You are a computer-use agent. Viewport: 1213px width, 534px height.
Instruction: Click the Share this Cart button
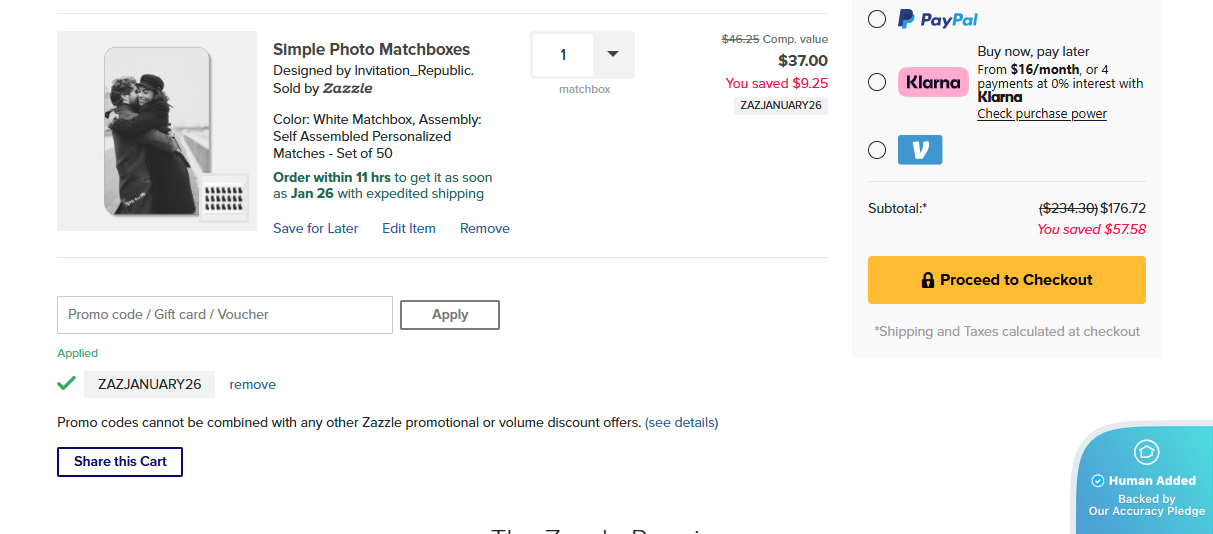pos(120,462)
